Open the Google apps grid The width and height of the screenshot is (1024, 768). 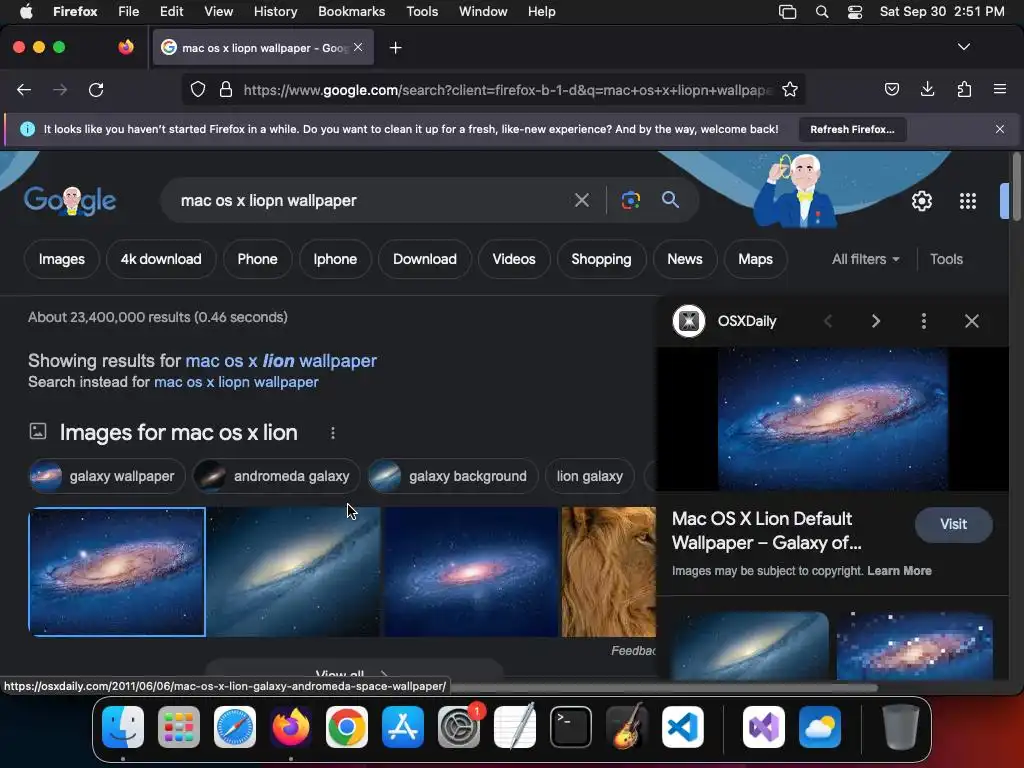tap(968, 201)
